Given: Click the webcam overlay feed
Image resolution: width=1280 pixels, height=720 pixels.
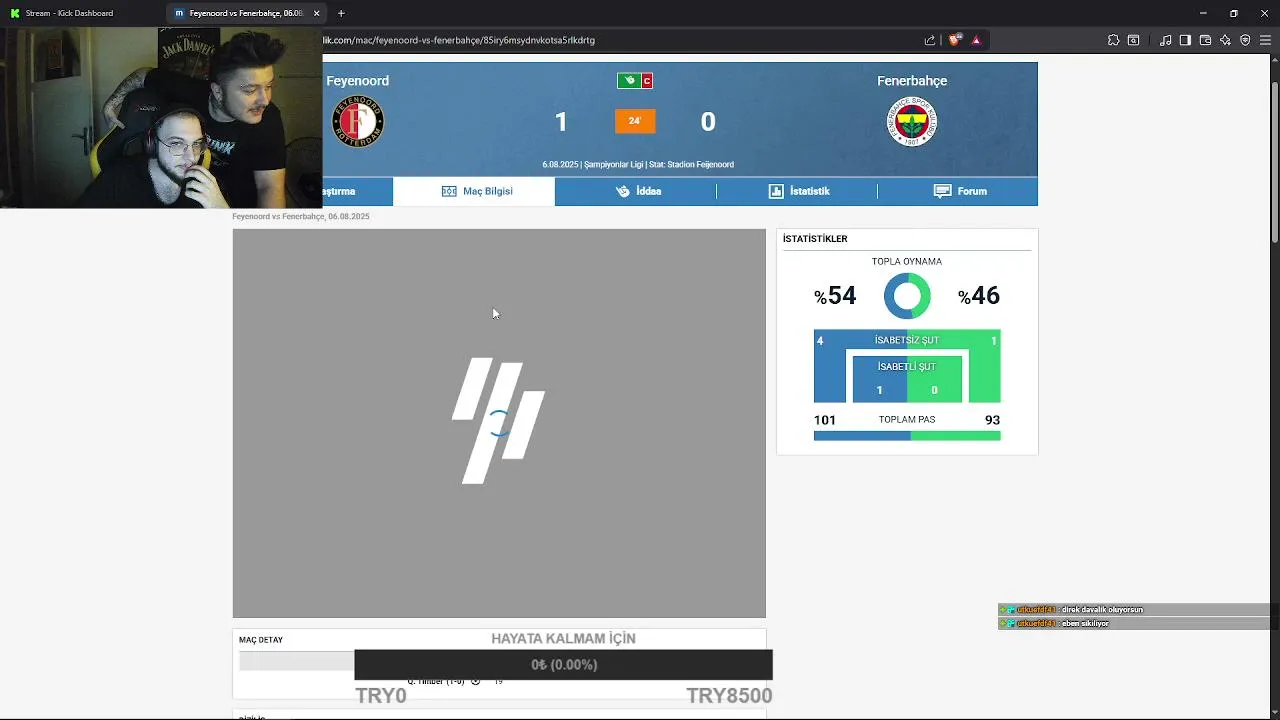Looking at the screenshot, I should [161, 117].
